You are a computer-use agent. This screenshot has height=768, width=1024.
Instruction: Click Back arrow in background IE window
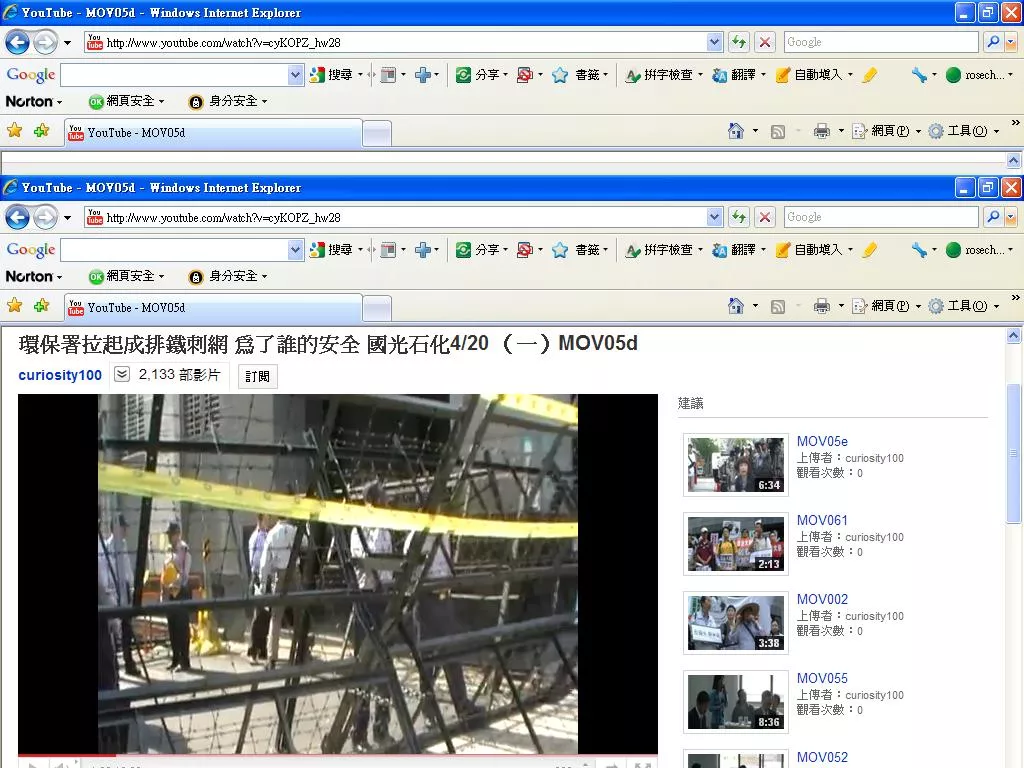[x=18, y=42]
